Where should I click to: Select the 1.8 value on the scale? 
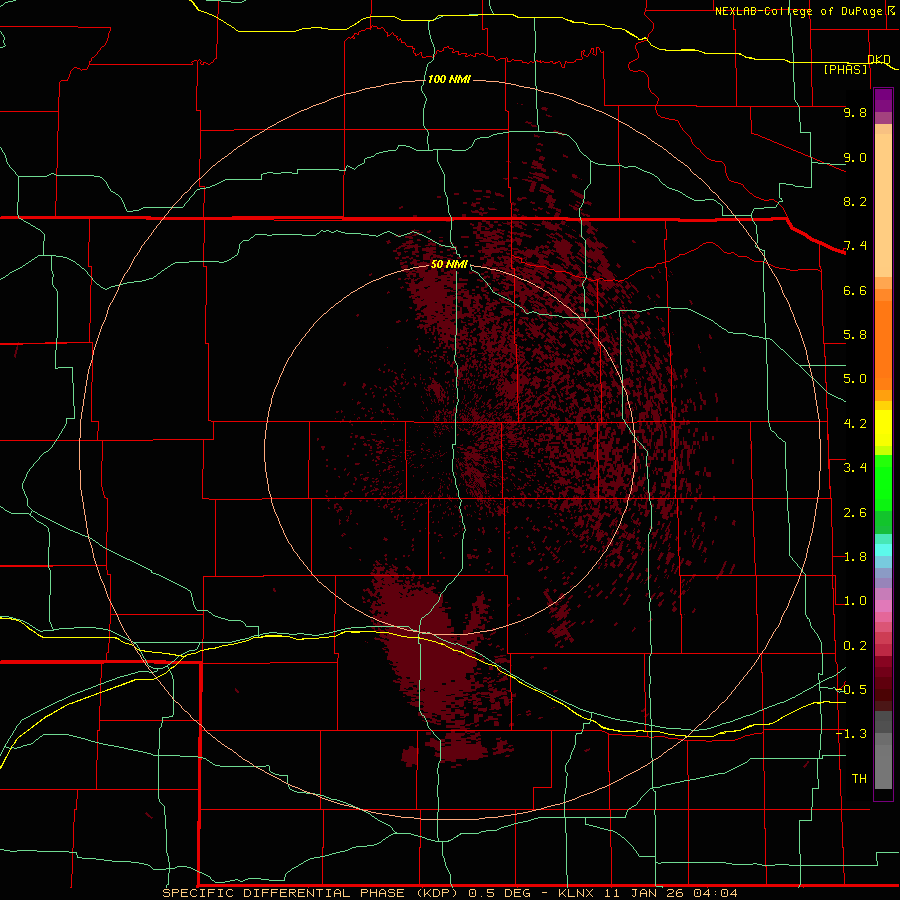(855, 557)
